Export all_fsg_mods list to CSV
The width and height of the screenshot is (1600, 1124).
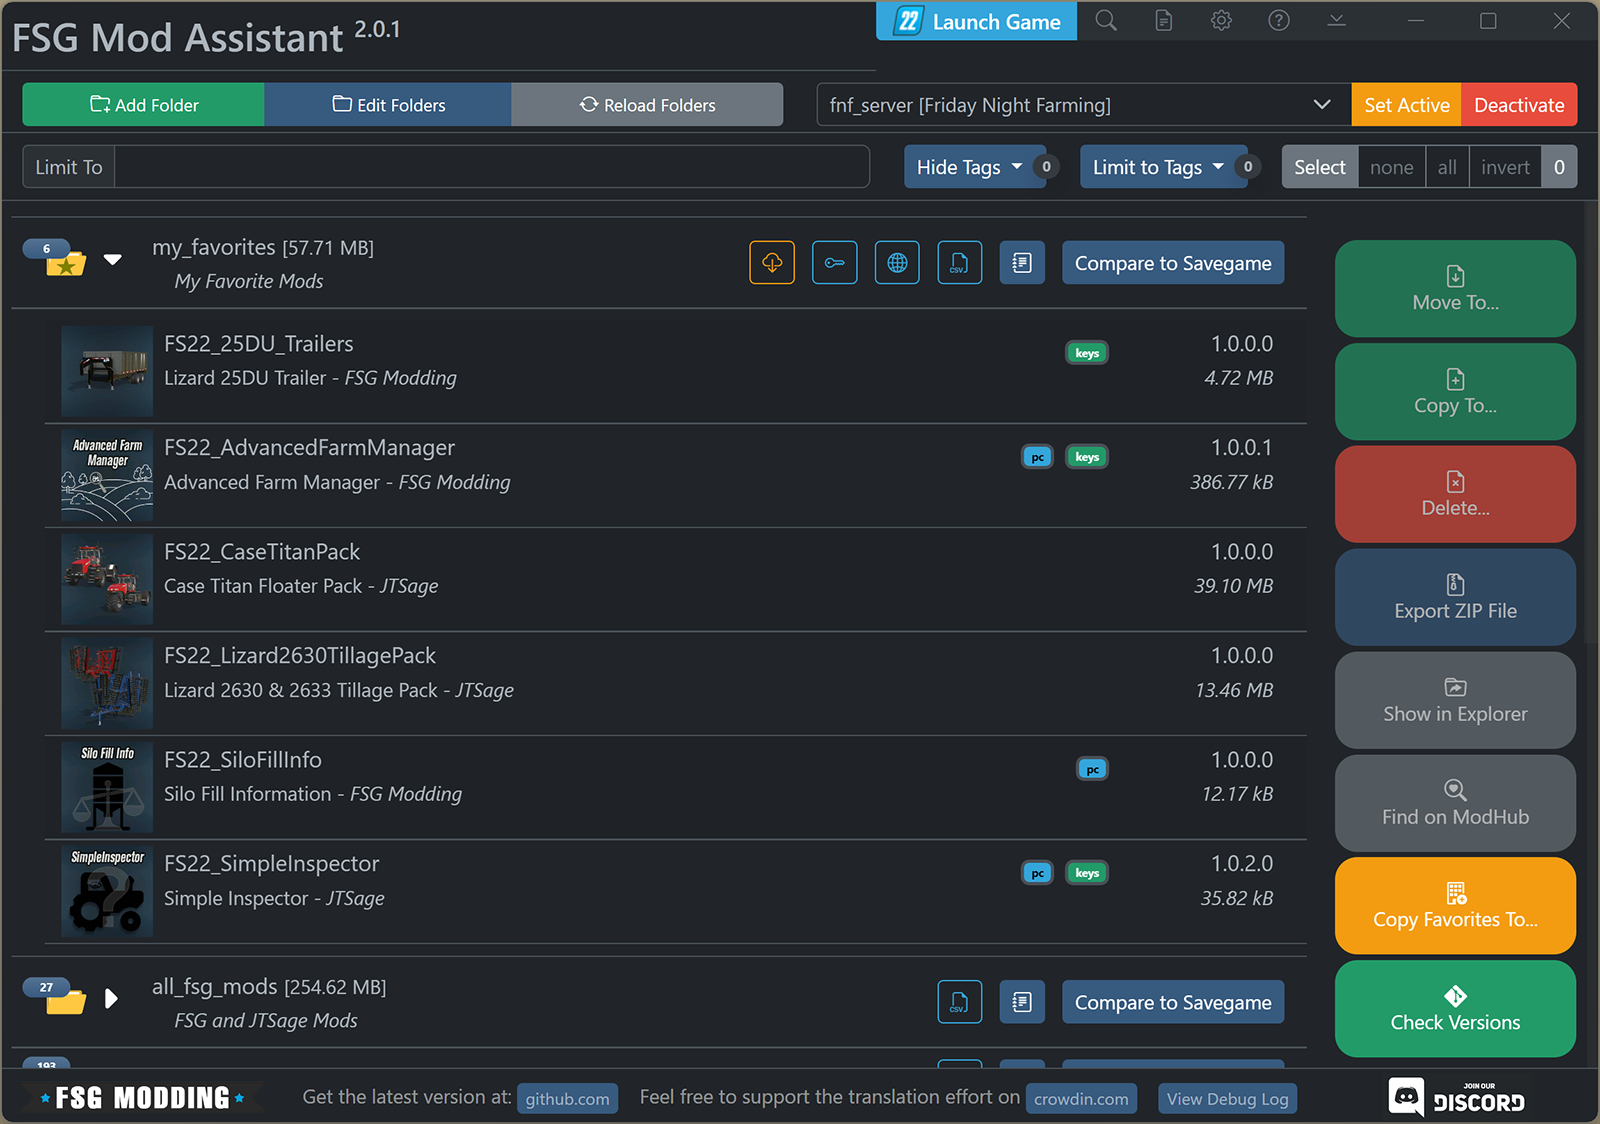(x=960, y=1002)
